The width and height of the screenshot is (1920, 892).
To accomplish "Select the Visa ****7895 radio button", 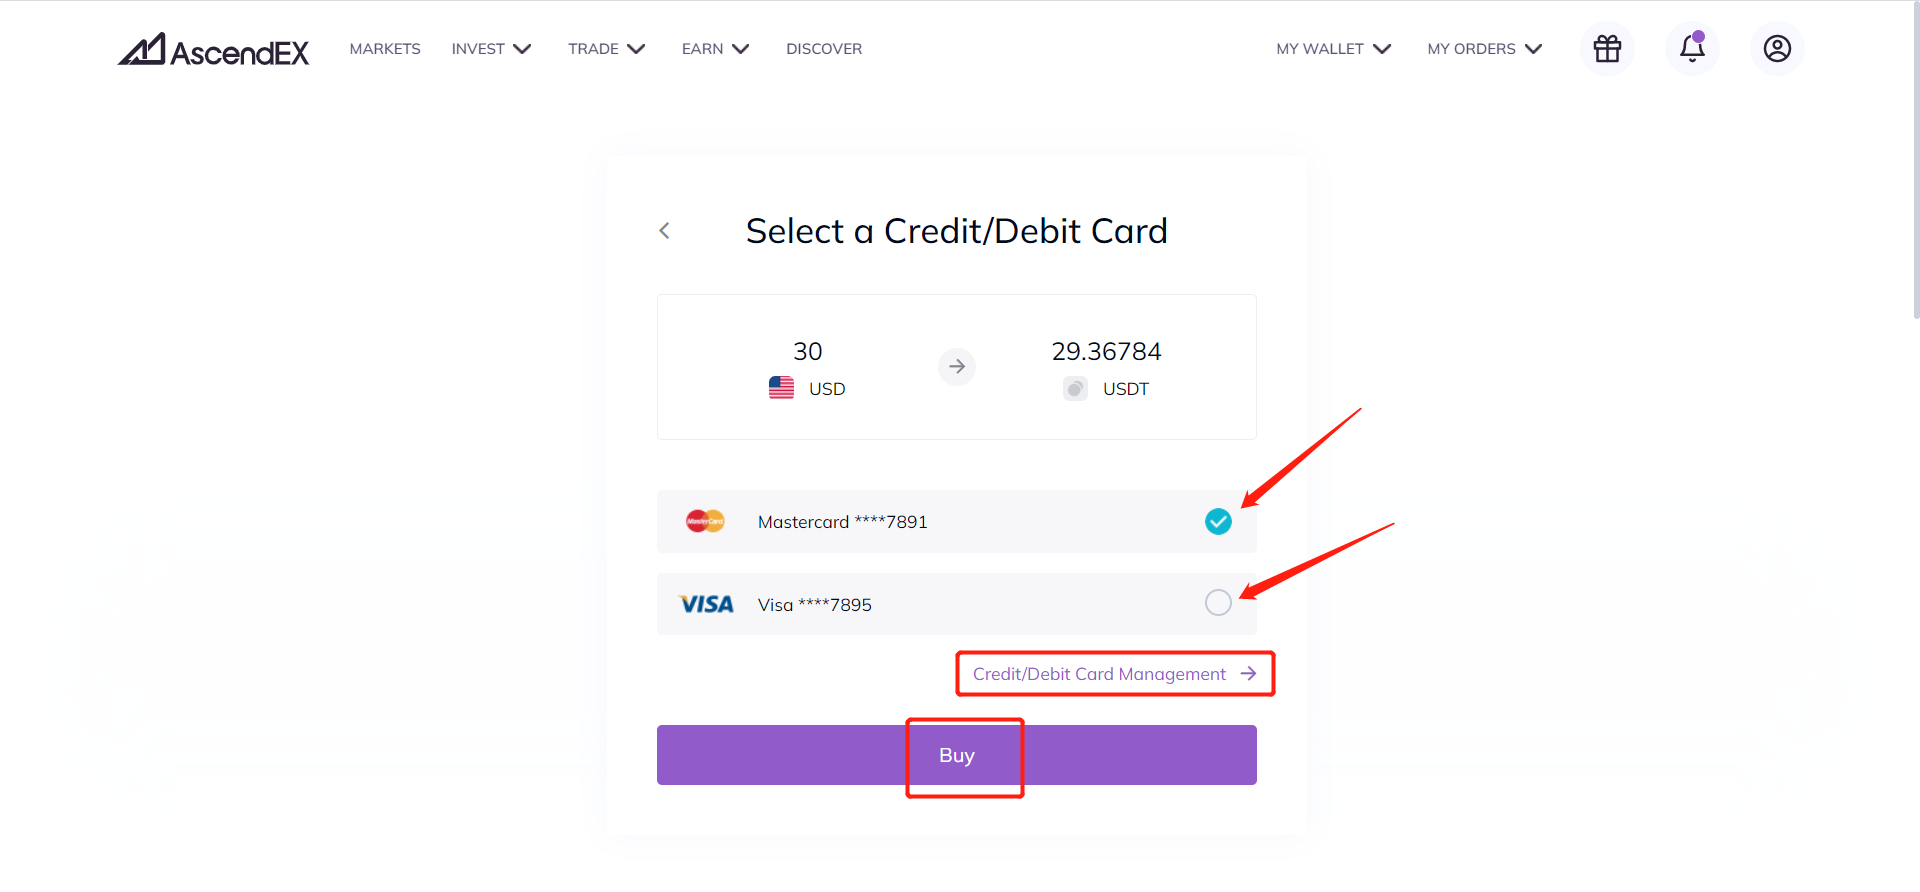I will (x=1218, y=602).
